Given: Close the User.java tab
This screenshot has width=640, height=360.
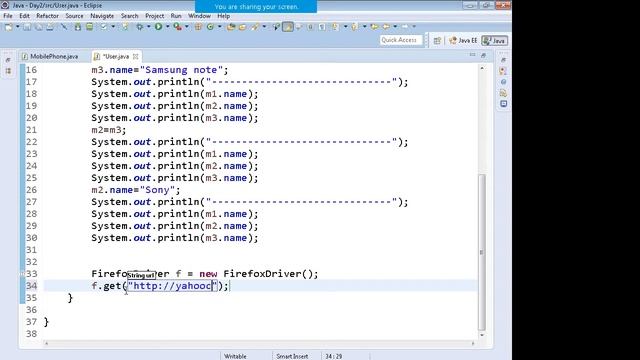Looking at the screenshot, I should [x=136, y=56].
